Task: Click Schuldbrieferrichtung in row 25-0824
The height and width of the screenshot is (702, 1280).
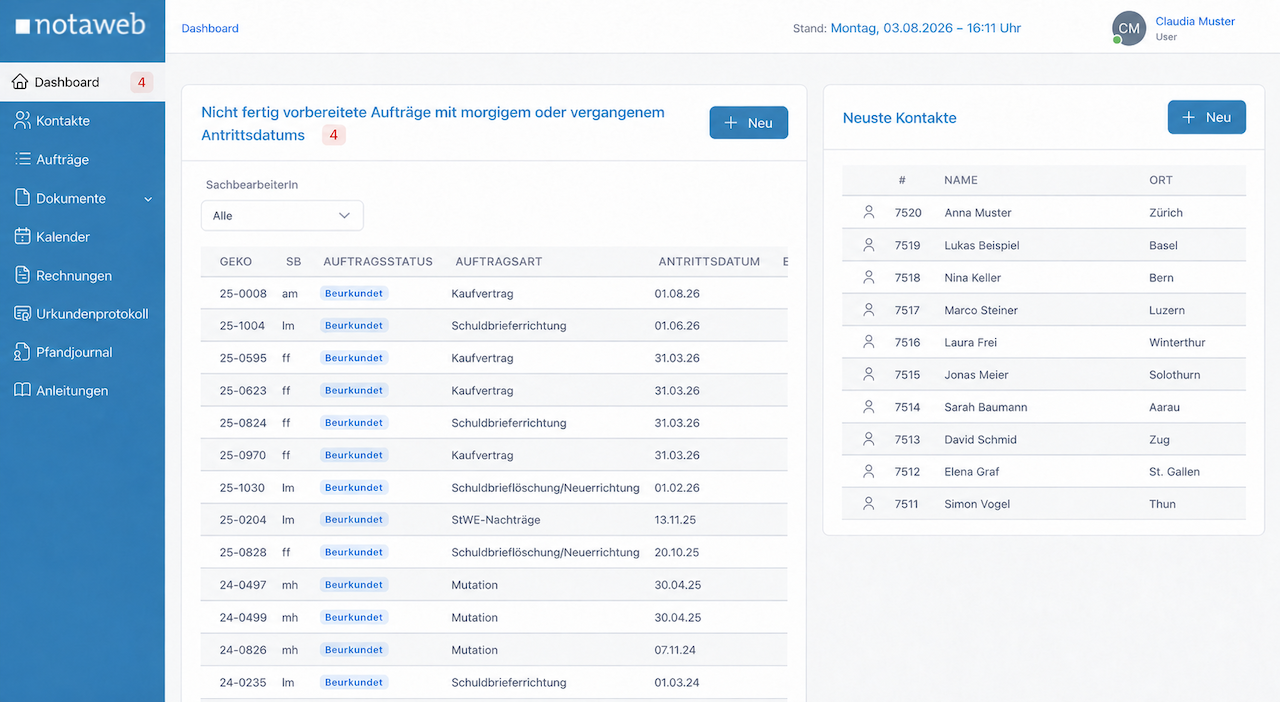Action: (509, 423)
